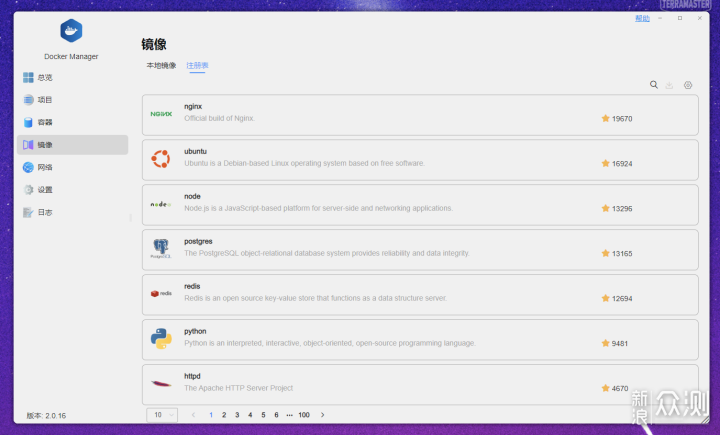Go to the next page arrow
Screen dimensions: 720x435
(x=322, y=415)
